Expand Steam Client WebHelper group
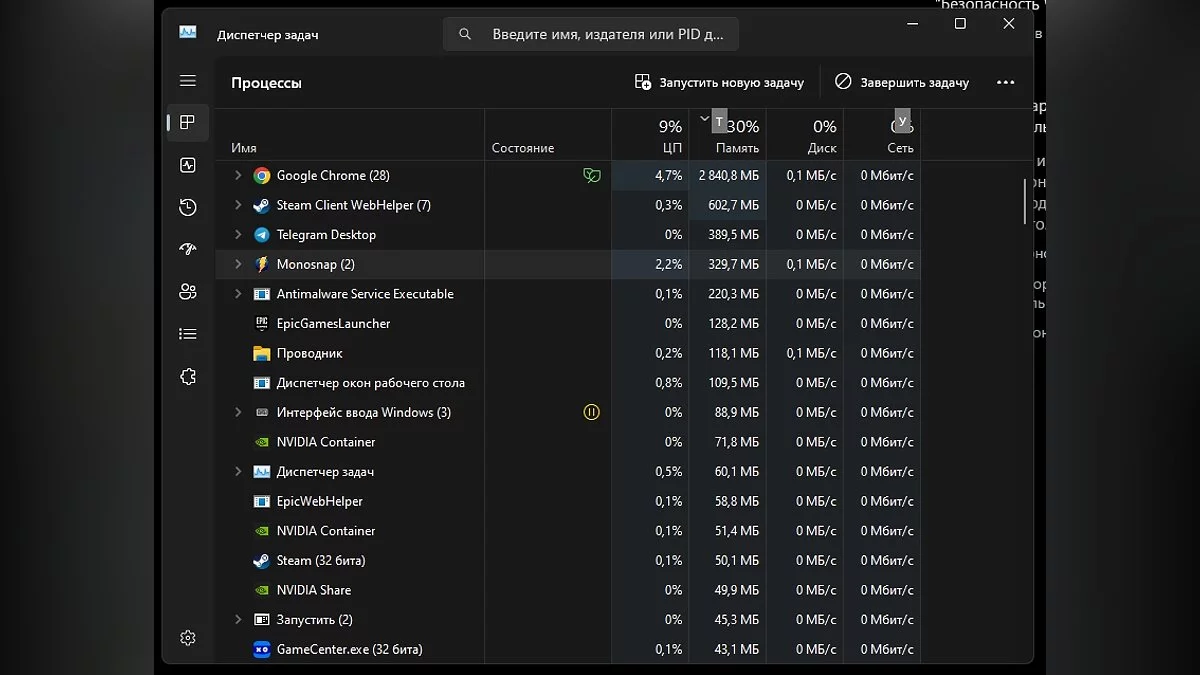Screen dimensions: 1200x675 (x=238, y=205)
